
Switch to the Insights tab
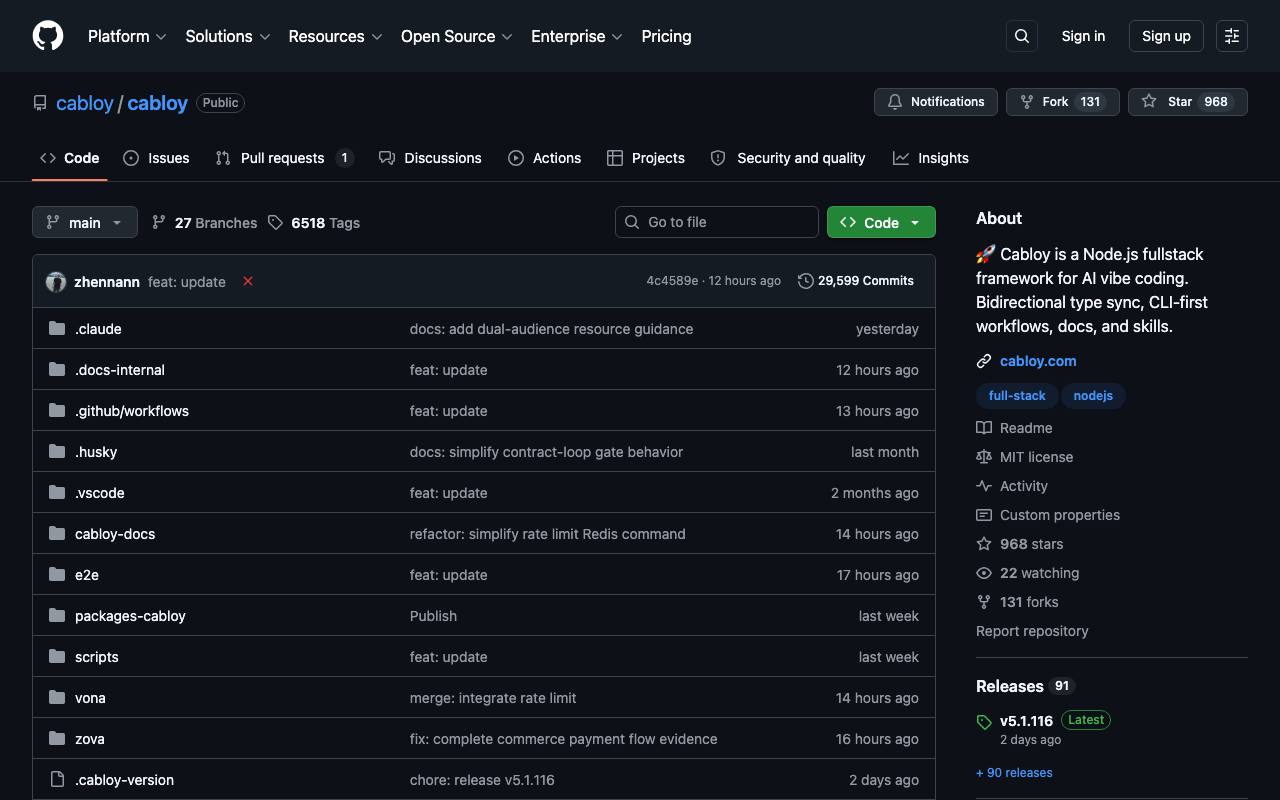[931, 158]
